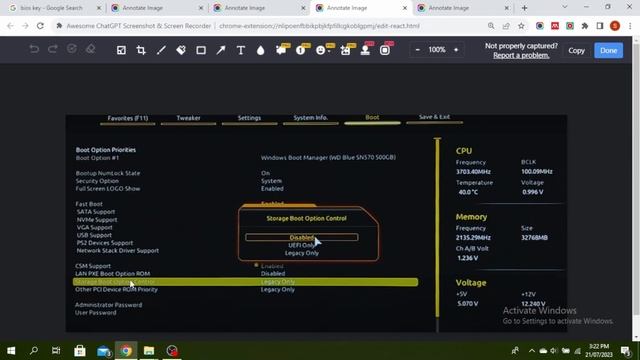Open the taskbar clock showing 3:22 PM

pyautogui.click(x=599, y=351)
